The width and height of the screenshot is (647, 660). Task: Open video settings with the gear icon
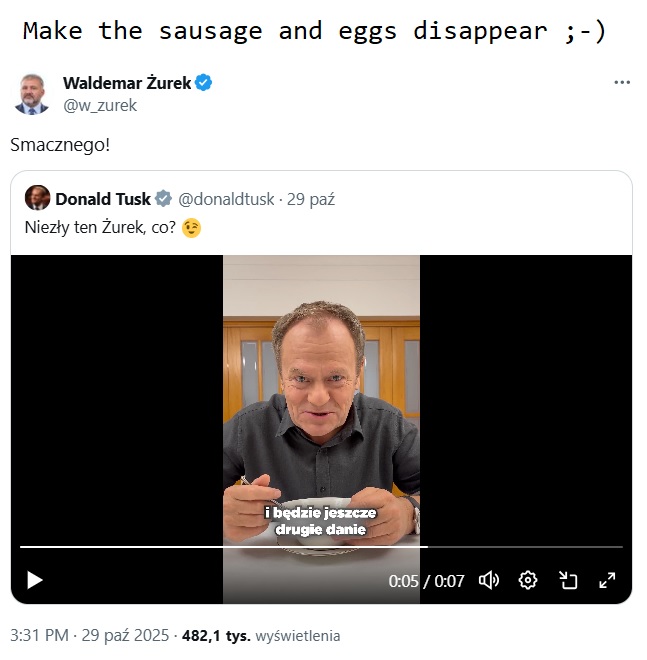tap(528, 580)
